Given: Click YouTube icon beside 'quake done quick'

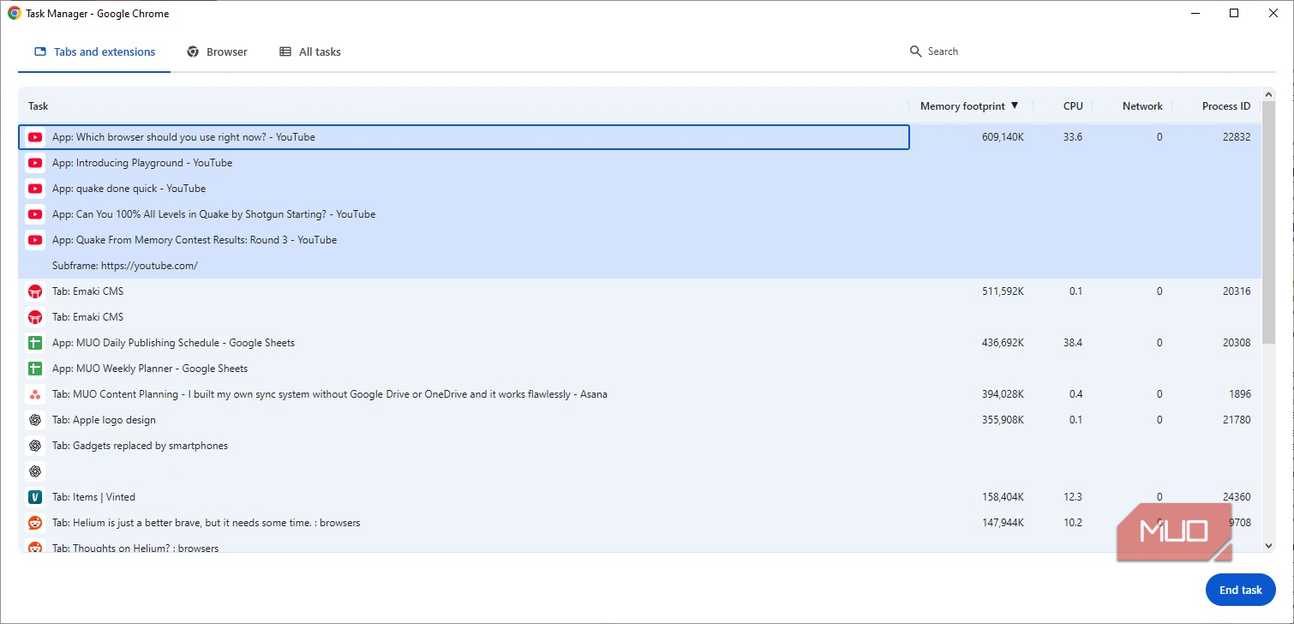Looking at the screenshot, I should pyautogui.click(x=35, y=189).
